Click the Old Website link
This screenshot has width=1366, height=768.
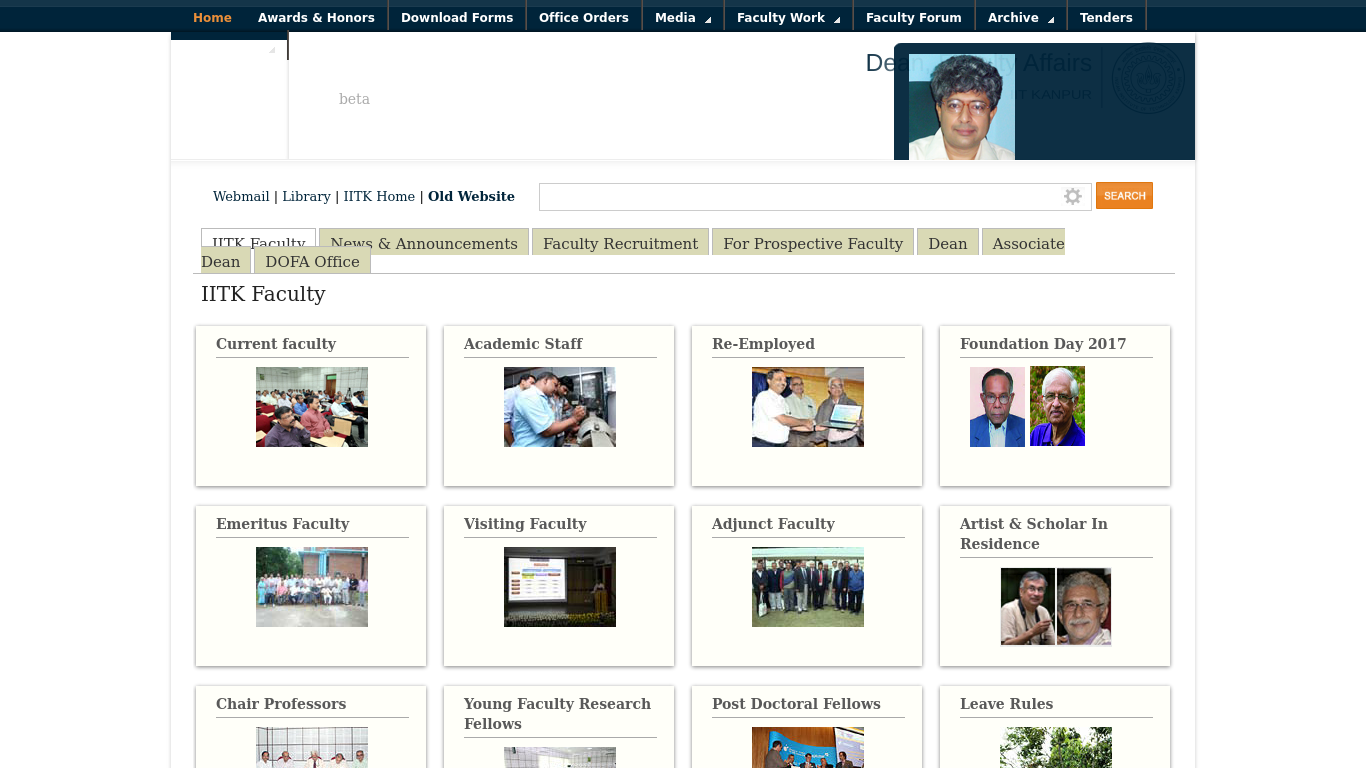(x=471, y=196)
